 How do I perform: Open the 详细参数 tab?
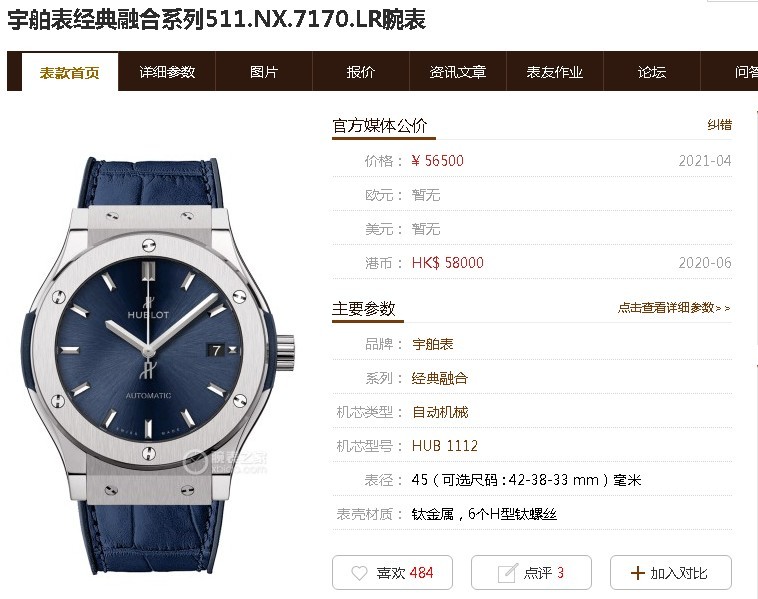tap(167, 72)
